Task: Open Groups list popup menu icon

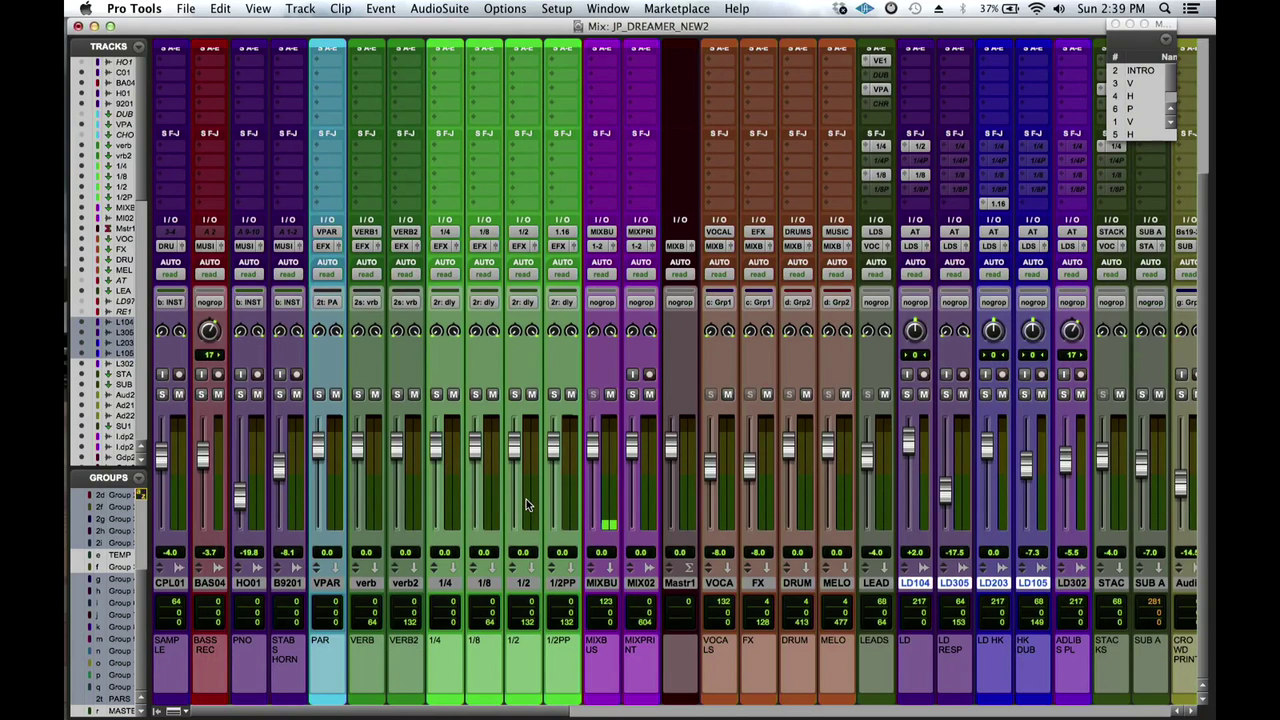Action: tap(139, 478)
